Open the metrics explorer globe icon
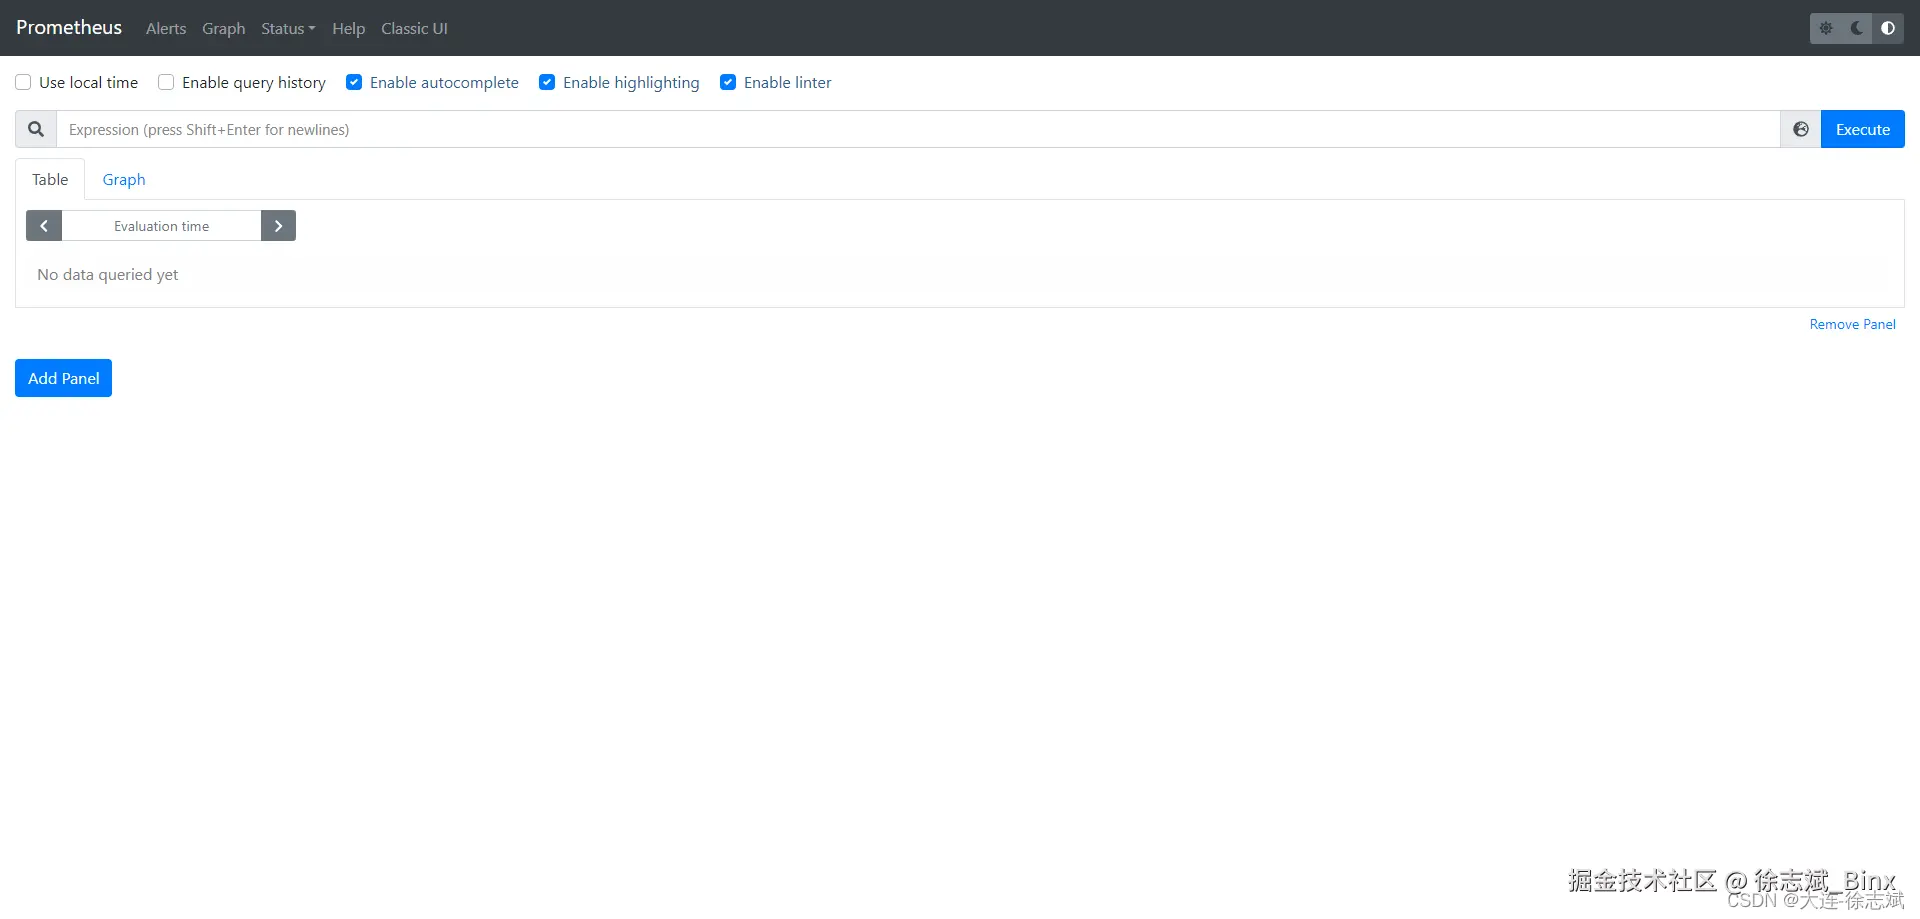 (x=1801, y=129)
